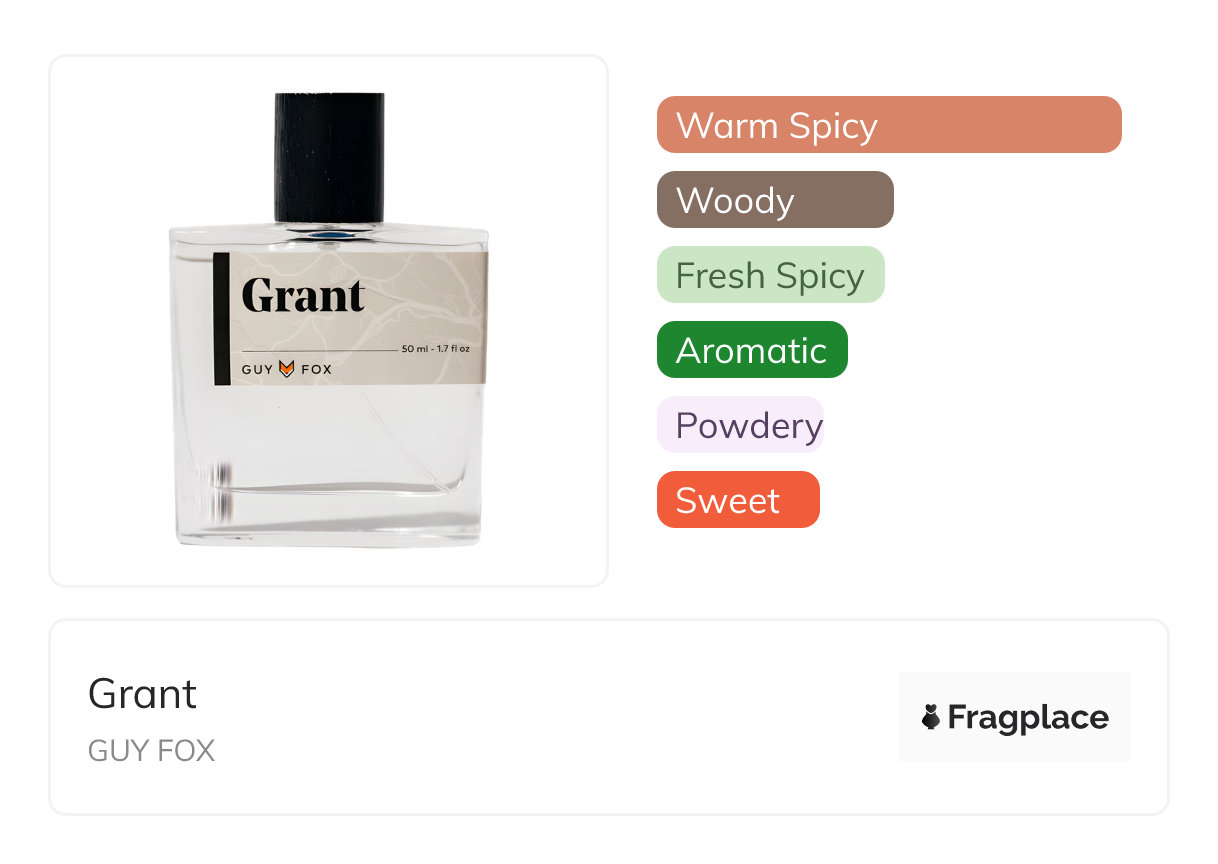This screenshot has width=1218, height=864.
Task: Click the Fragplace logo badge background
Action: pos(1015,717)
